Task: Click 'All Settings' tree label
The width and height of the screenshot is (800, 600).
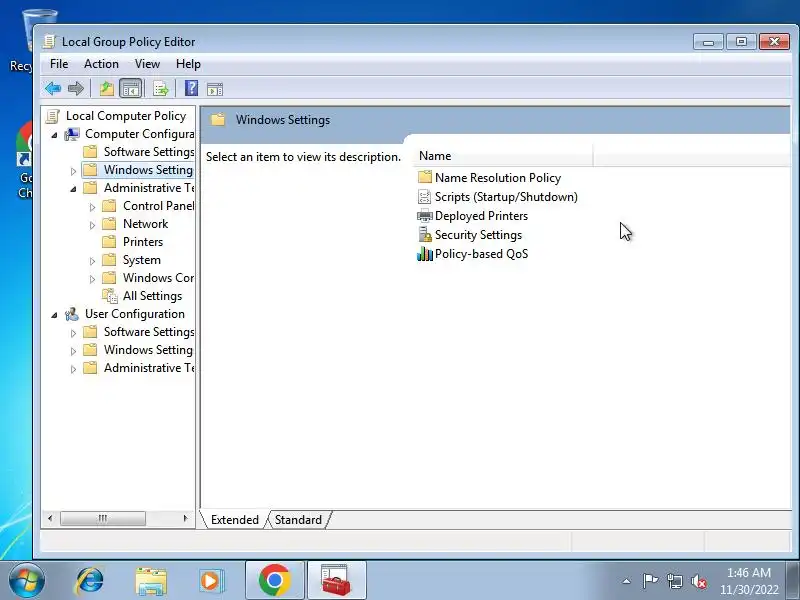Action: (x=152, y=296)
